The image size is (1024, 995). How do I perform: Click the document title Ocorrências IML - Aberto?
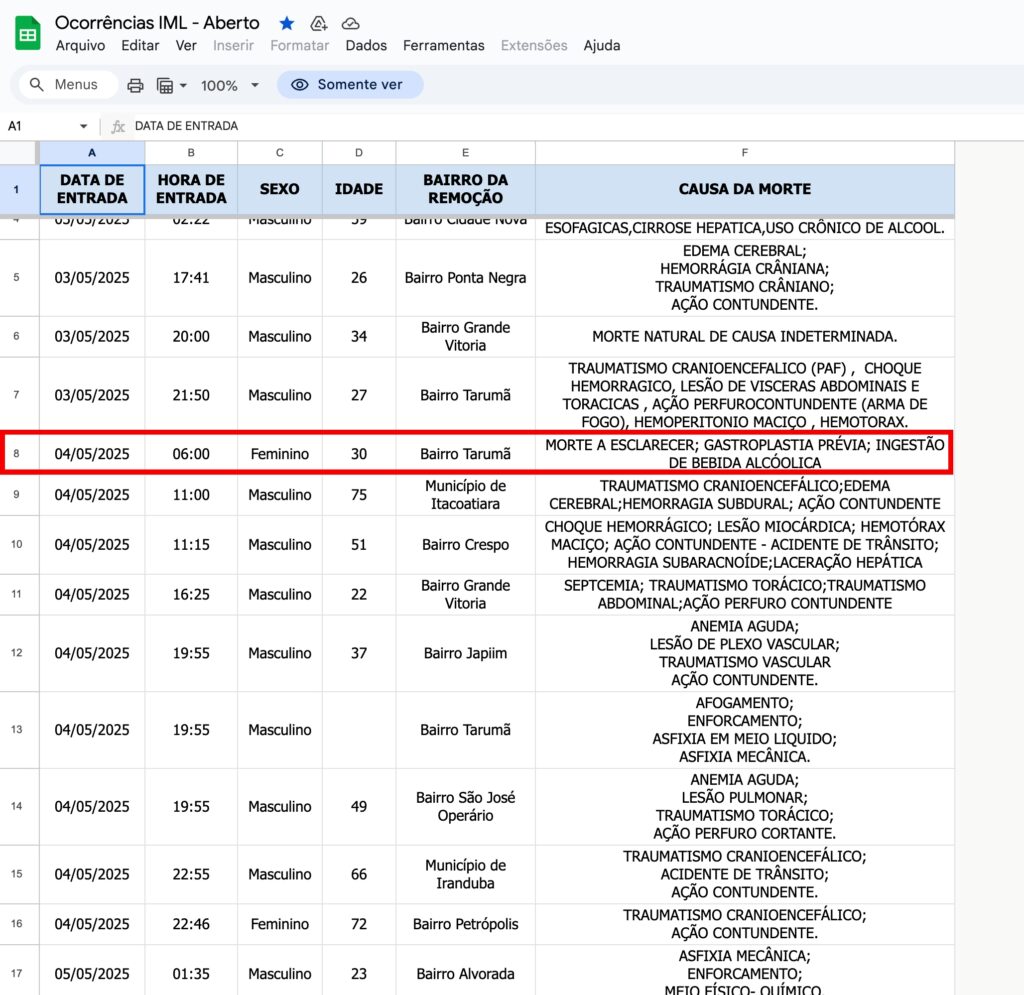(157, 23)
